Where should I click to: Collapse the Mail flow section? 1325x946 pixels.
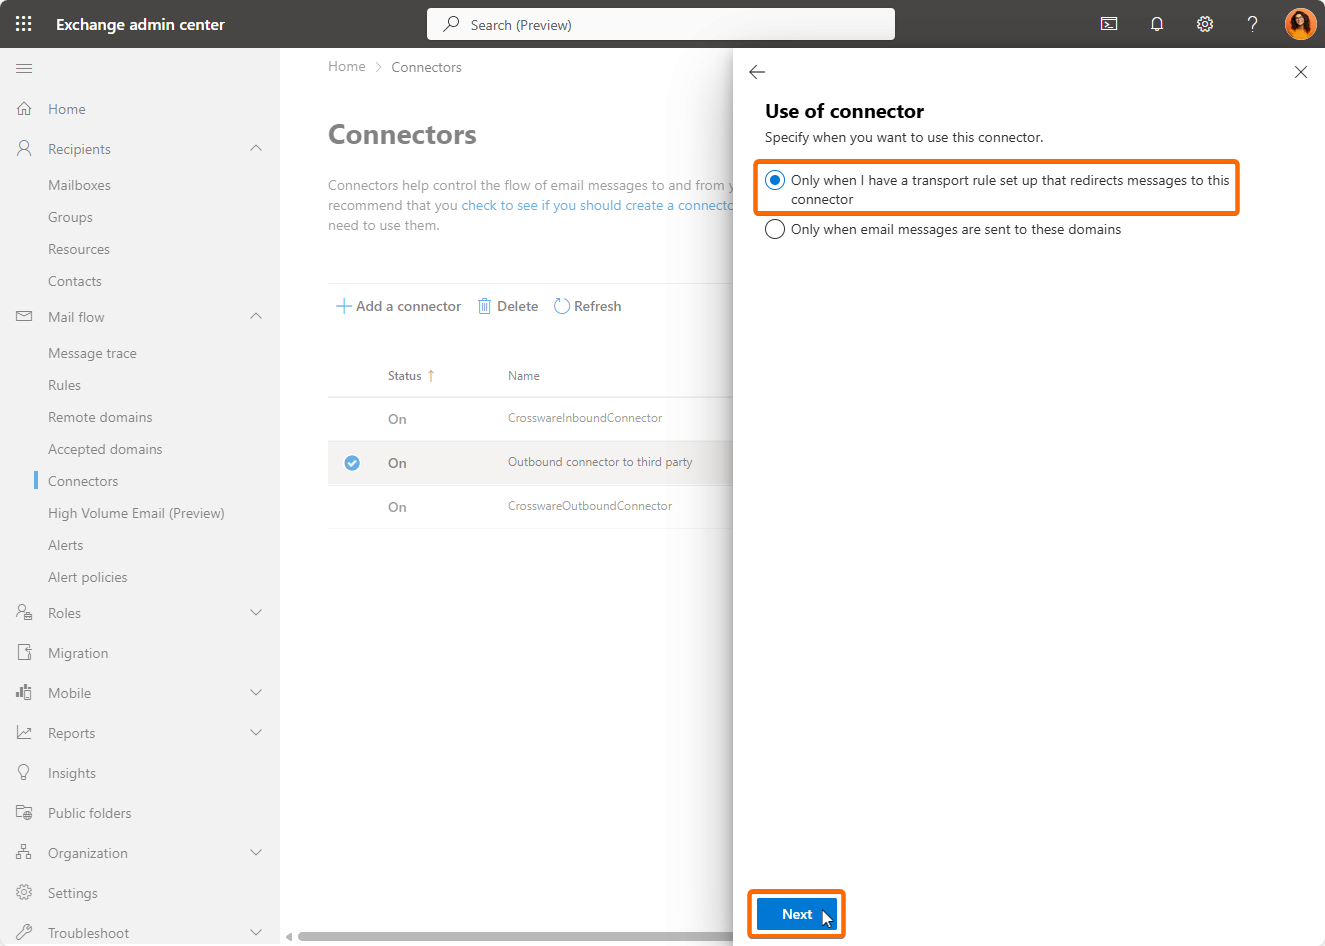click(x=256, y=317)
